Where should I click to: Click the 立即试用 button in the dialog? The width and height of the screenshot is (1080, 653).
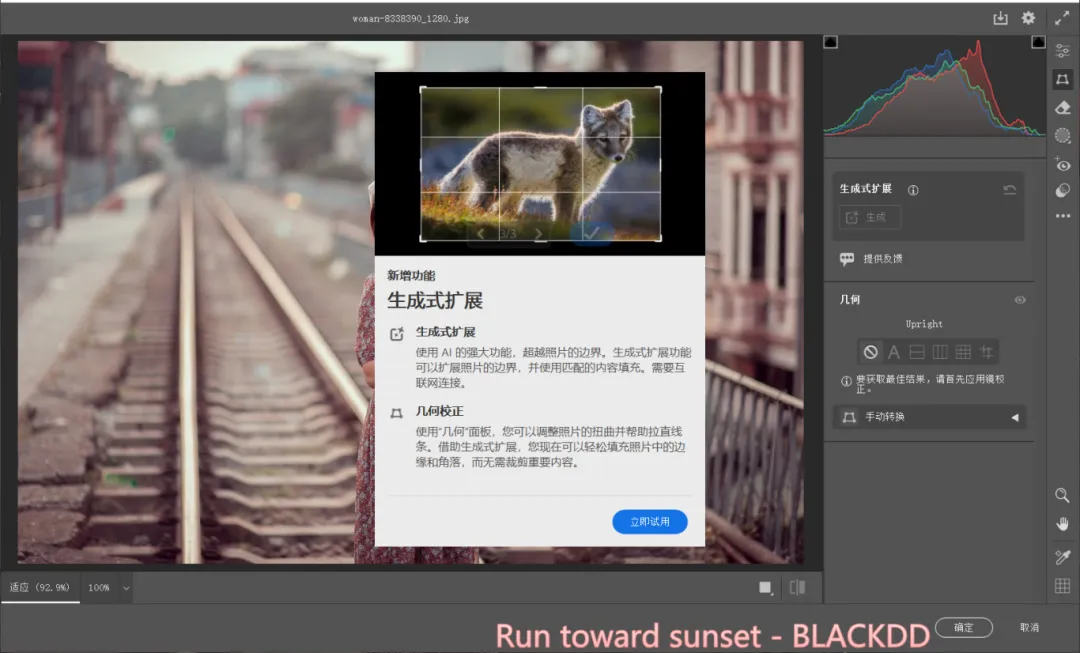coord(650,522)
